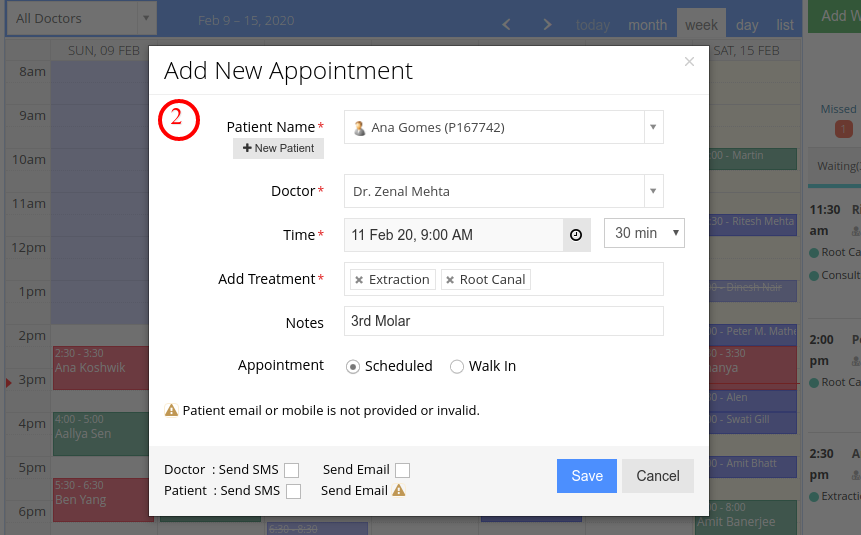Switch calendar to week view
This screenshot has width=861, height=535.
(x=701, y=25)
